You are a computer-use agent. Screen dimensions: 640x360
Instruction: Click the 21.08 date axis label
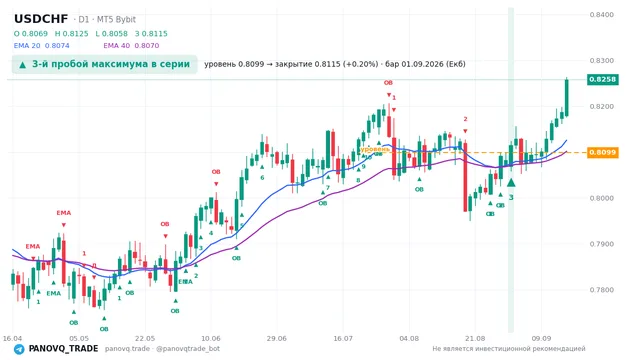click(x=475, y=338)
